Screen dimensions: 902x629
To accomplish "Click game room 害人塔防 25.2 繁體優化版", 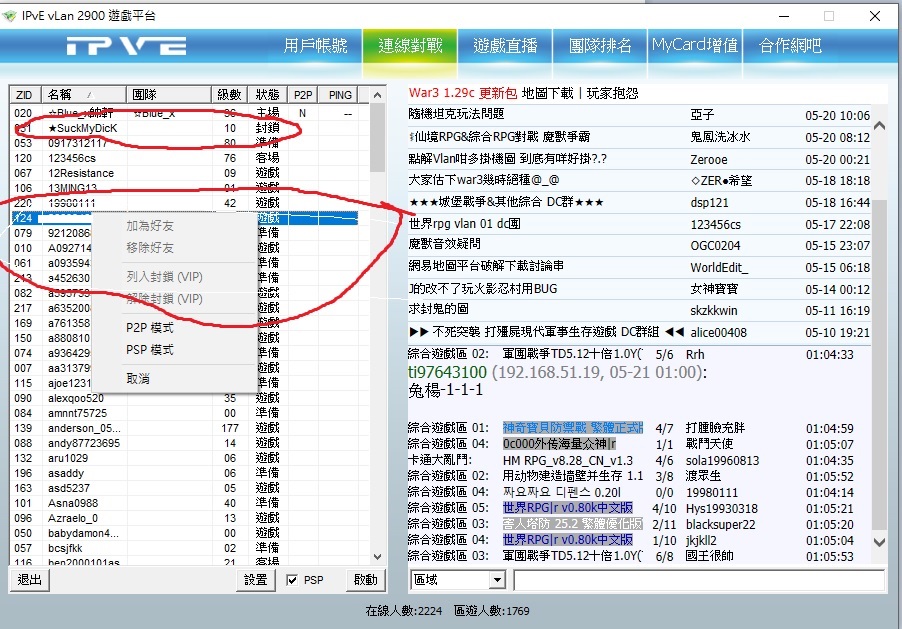I will [572, 524].
